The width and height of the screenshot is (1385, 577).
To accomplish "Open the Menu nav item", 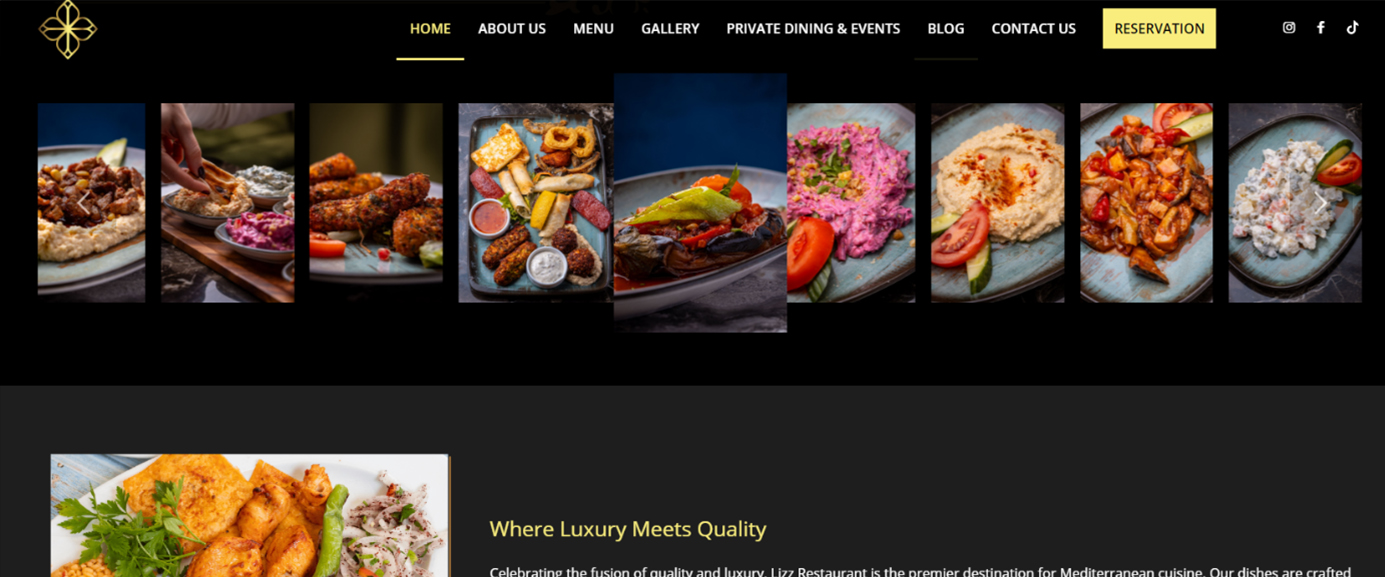I will pos(593,29).
